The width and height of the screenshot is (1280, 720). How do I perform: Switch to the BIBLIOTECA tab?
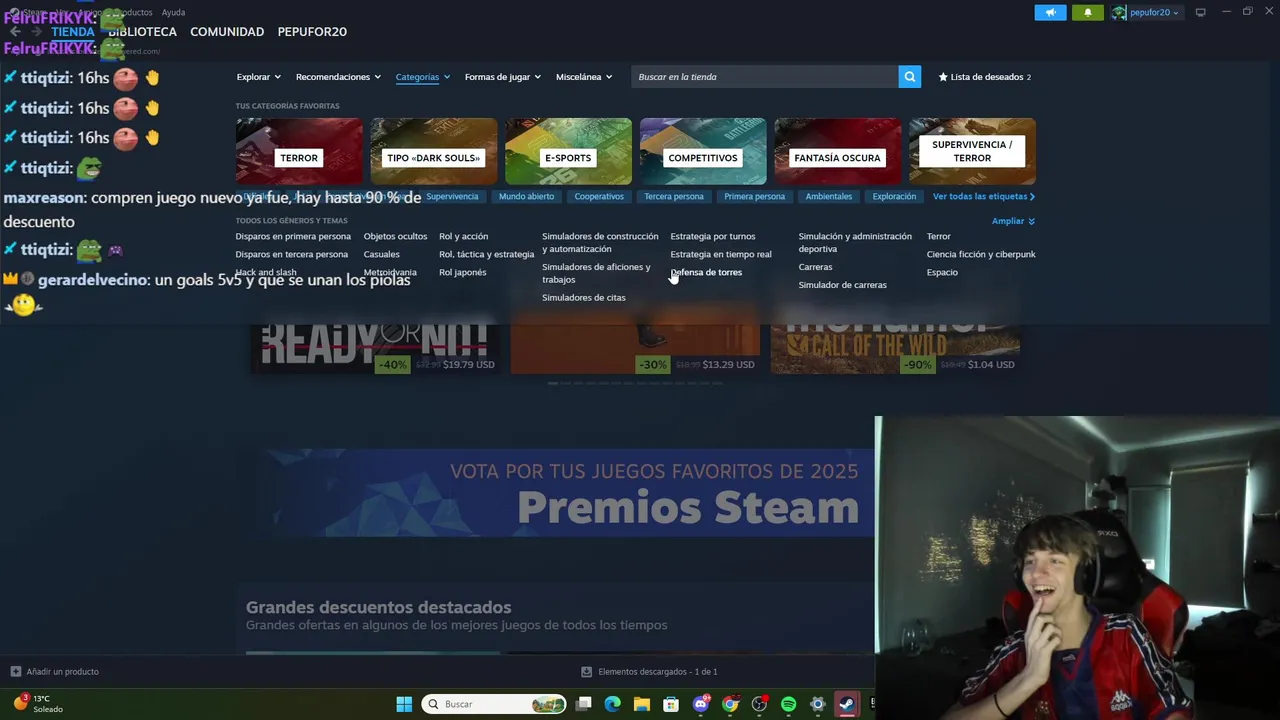[142, 32]
